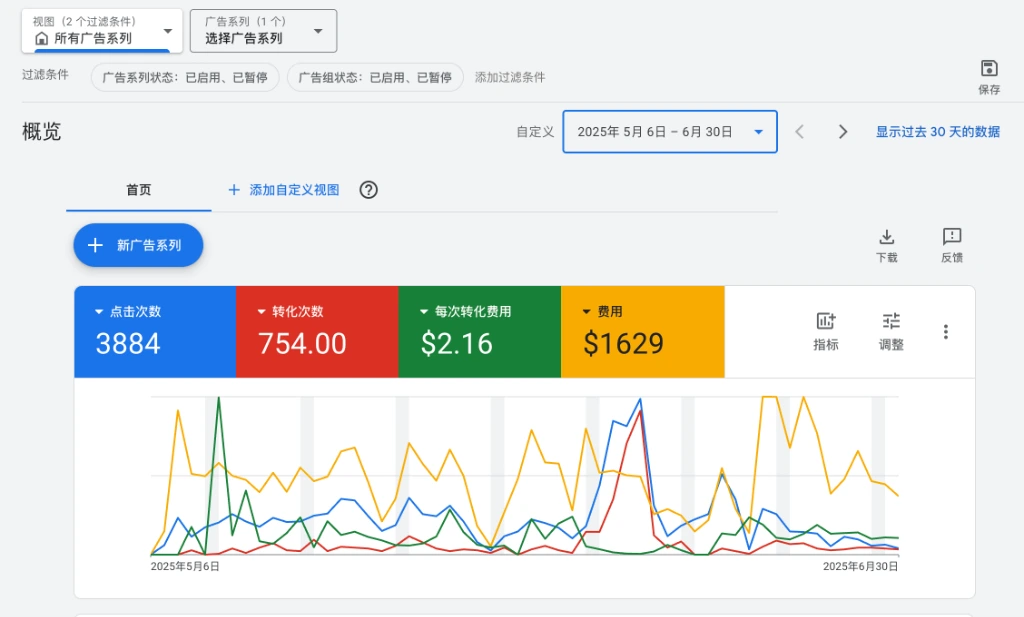This screenshot has width=1024, height=617.
Task: Open the 选择广告系列 campaign dropdown
Action: tap(263, 31)
